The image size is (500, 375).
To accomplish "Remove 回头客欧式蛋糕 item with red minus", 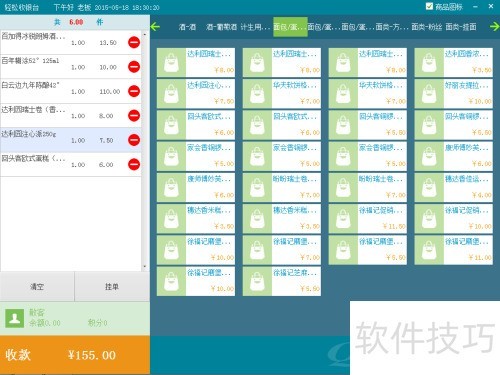I will point(134,164).
